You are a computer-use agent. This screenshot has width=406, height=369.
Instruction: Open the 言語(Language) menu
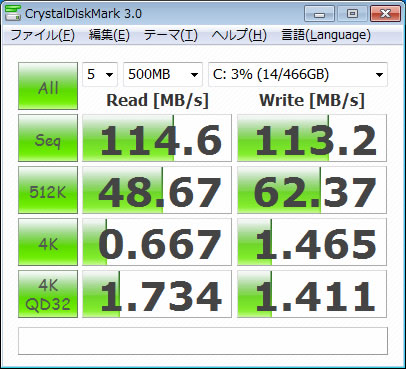(326, 35)
